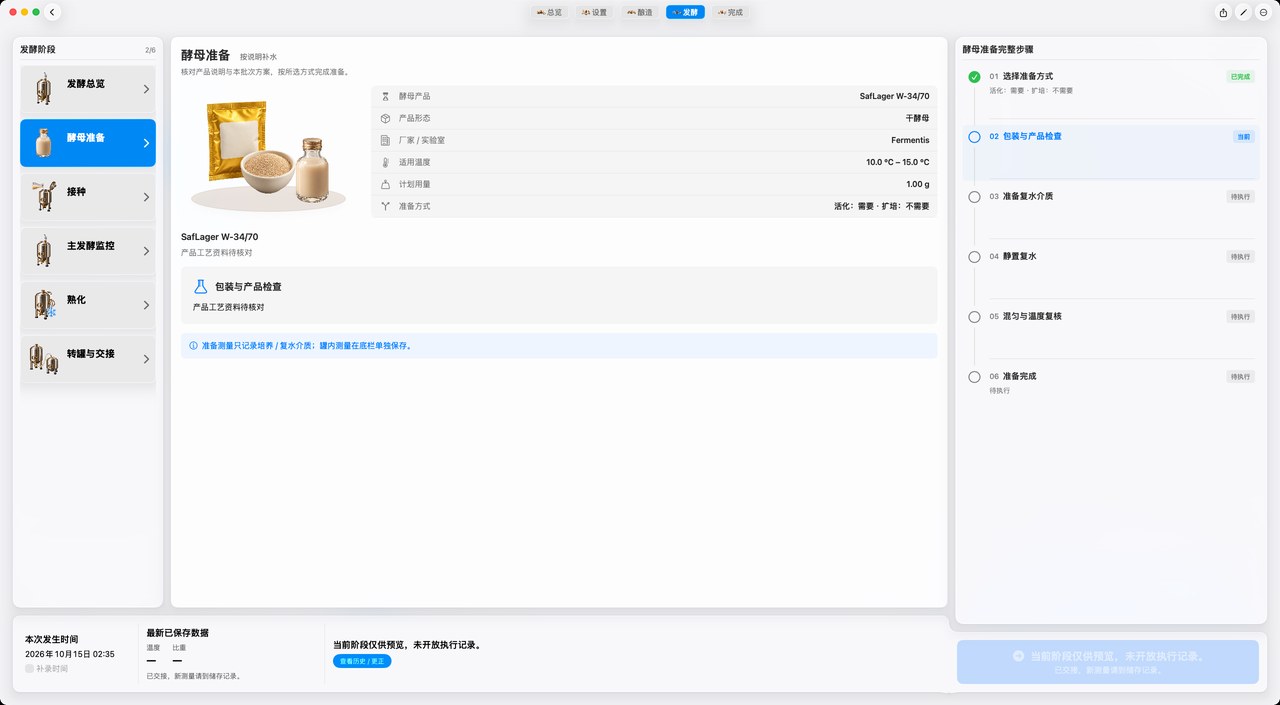Click the SafLager W-34/70 value in the table

[894, 96]
